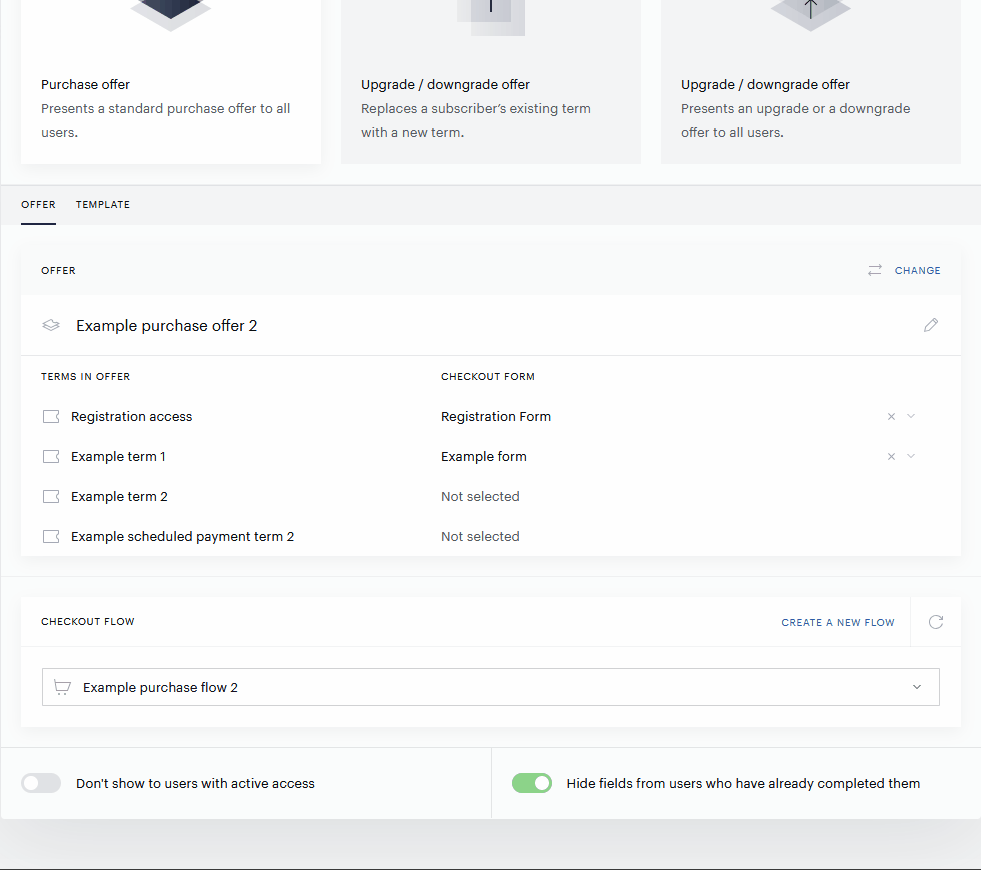Select the Offer tab
The image size is (981, 870).
[x=38, y=205]
